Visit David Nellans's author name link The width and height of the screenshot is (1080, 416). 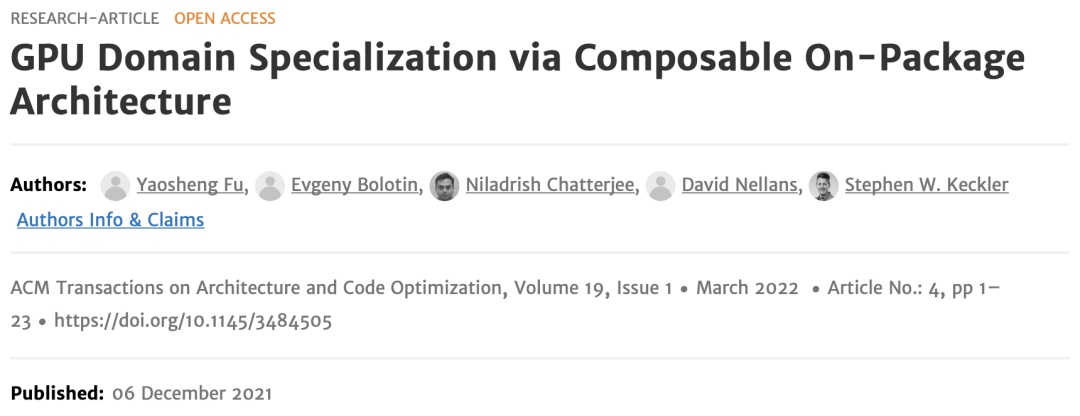(x=741, y=186)
